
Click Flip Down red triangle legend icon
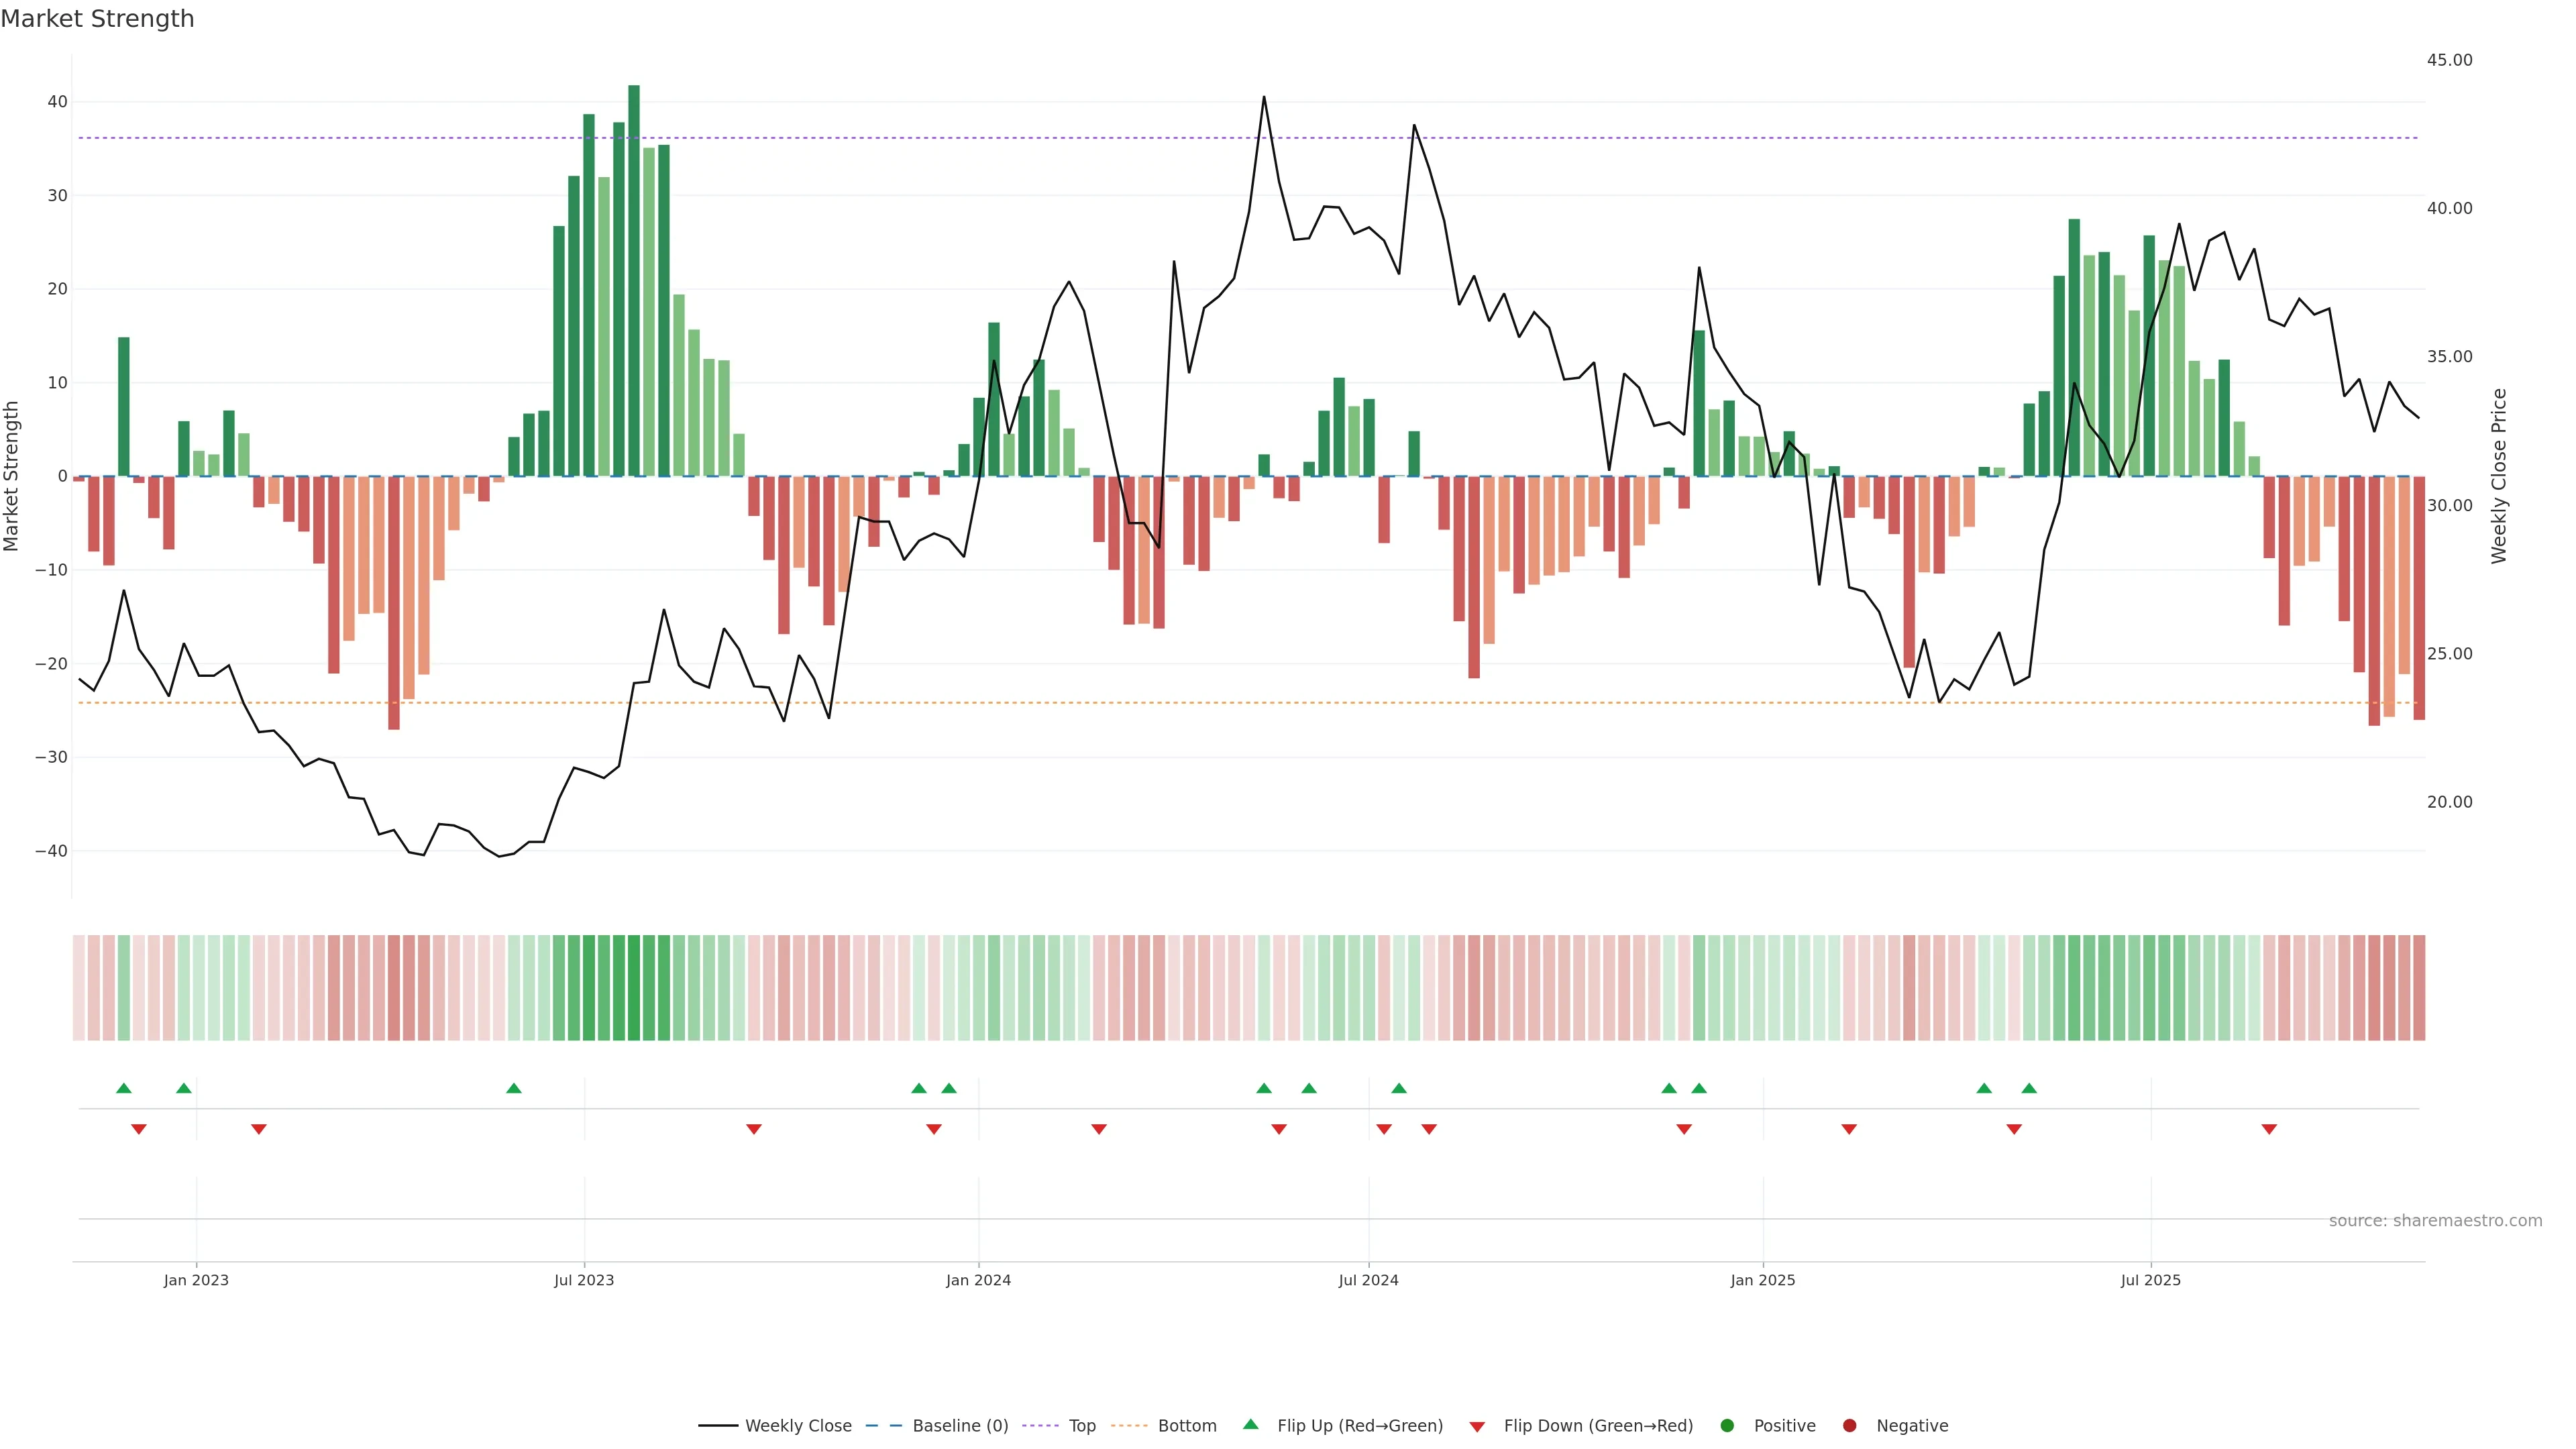(1477, 1426)
